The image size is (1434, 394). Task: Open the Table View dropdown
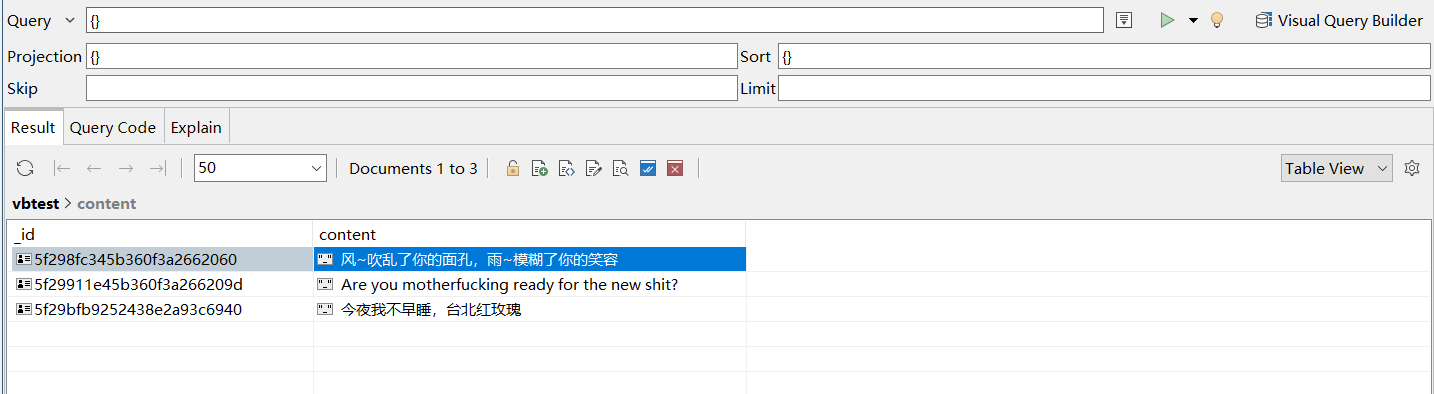click(x=1336, y=168)
